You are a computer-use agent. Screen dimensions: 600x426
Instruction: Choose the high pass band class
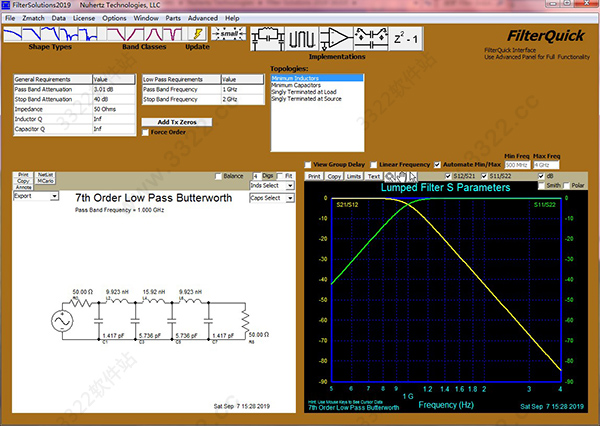(x=135, y=34)
